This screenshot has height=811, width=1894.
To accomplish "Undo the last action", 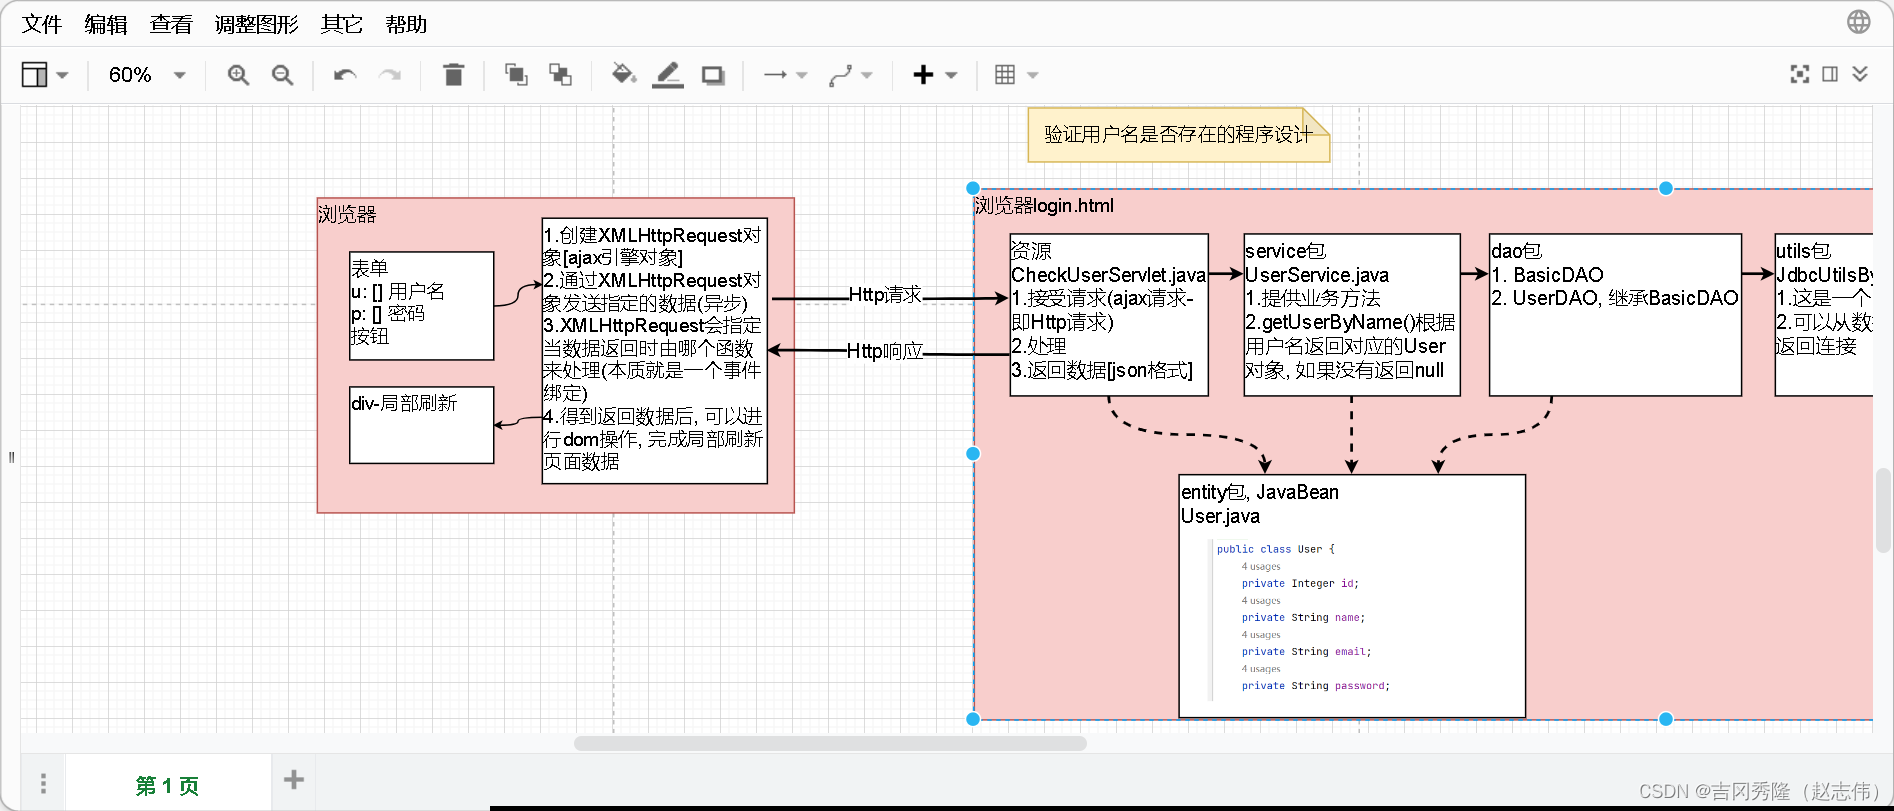I will click(x=345, y=75).
